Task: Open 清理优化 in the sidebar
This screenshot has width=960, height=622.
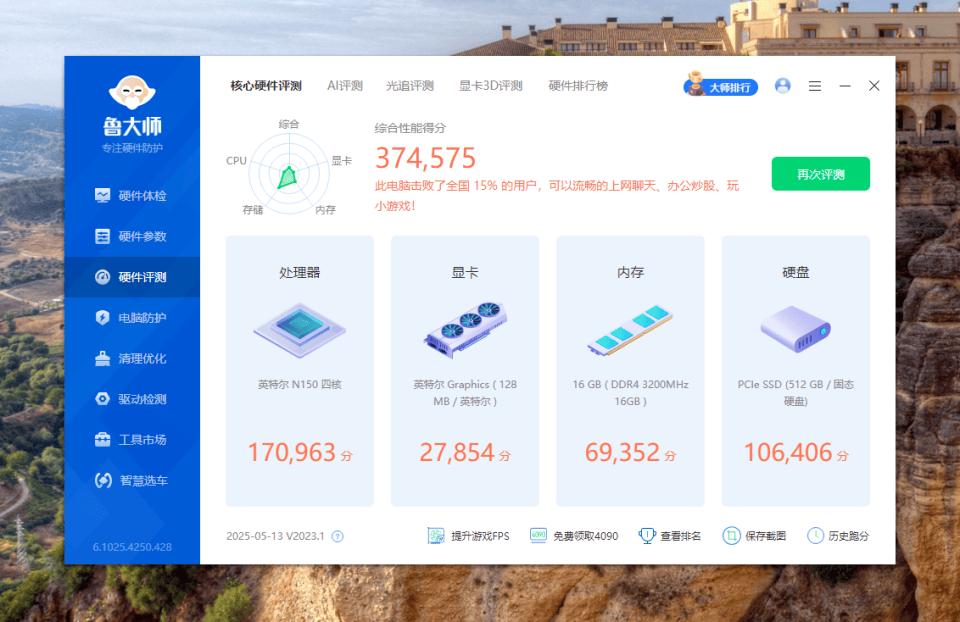Action: coord(132,358)
